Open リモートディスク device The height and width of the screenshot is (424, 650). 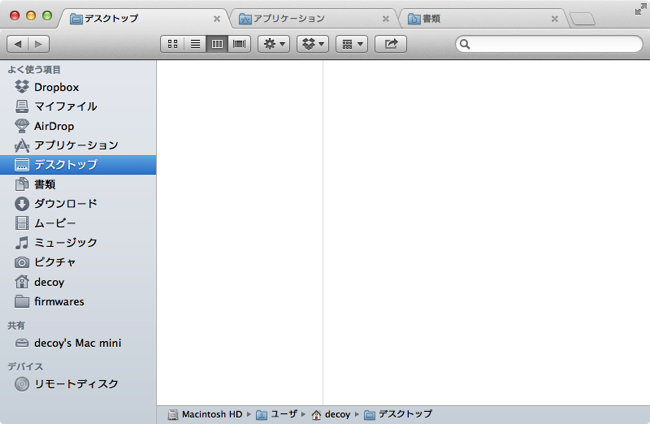coord(78,384)
